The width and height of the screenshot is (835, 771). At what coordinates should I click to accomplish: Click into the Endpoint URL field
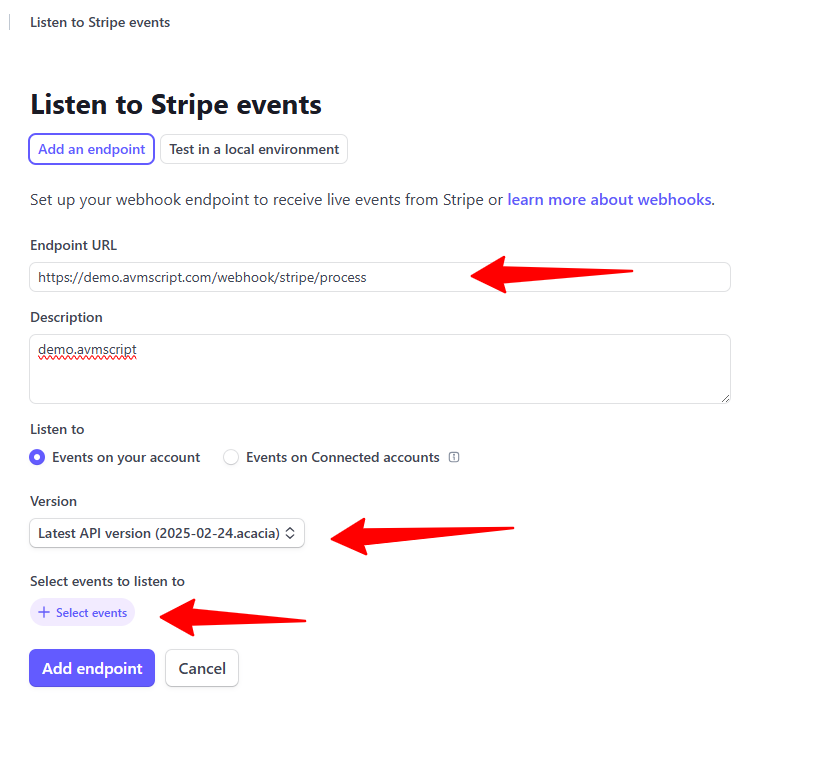(250, 277)
